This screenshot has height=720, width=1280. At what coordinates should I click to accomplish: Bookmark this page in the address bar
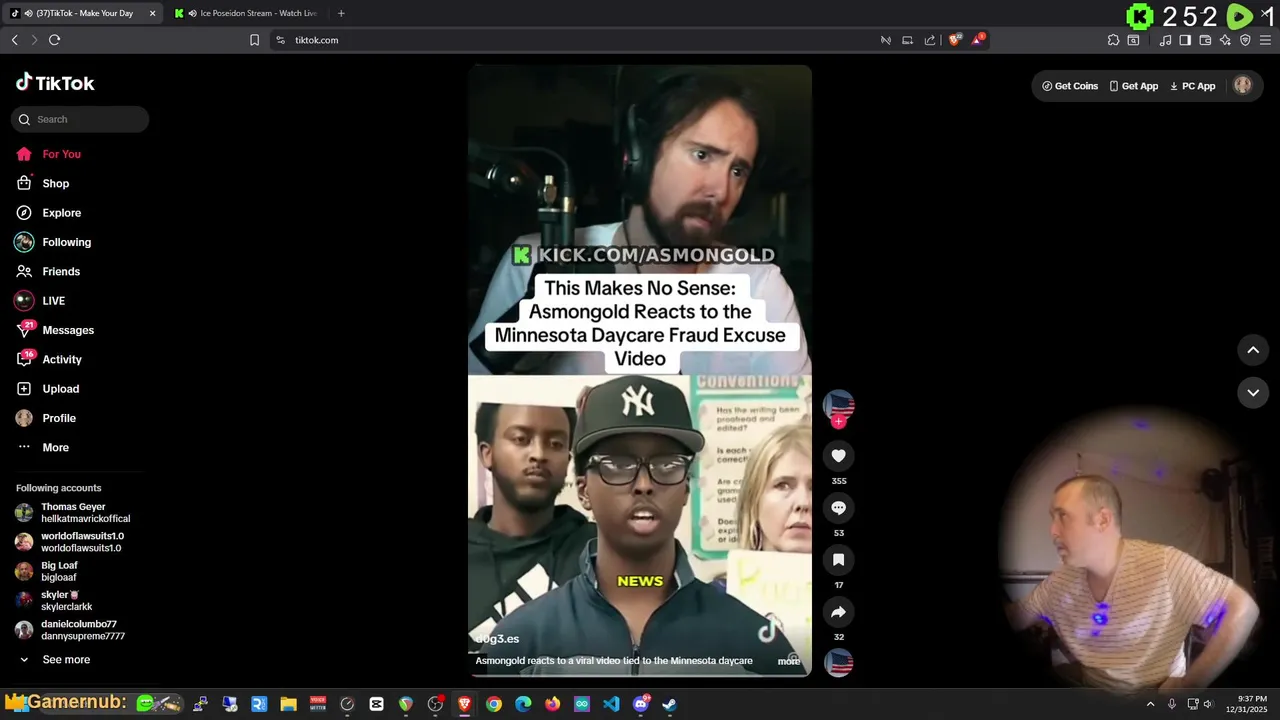254,40
